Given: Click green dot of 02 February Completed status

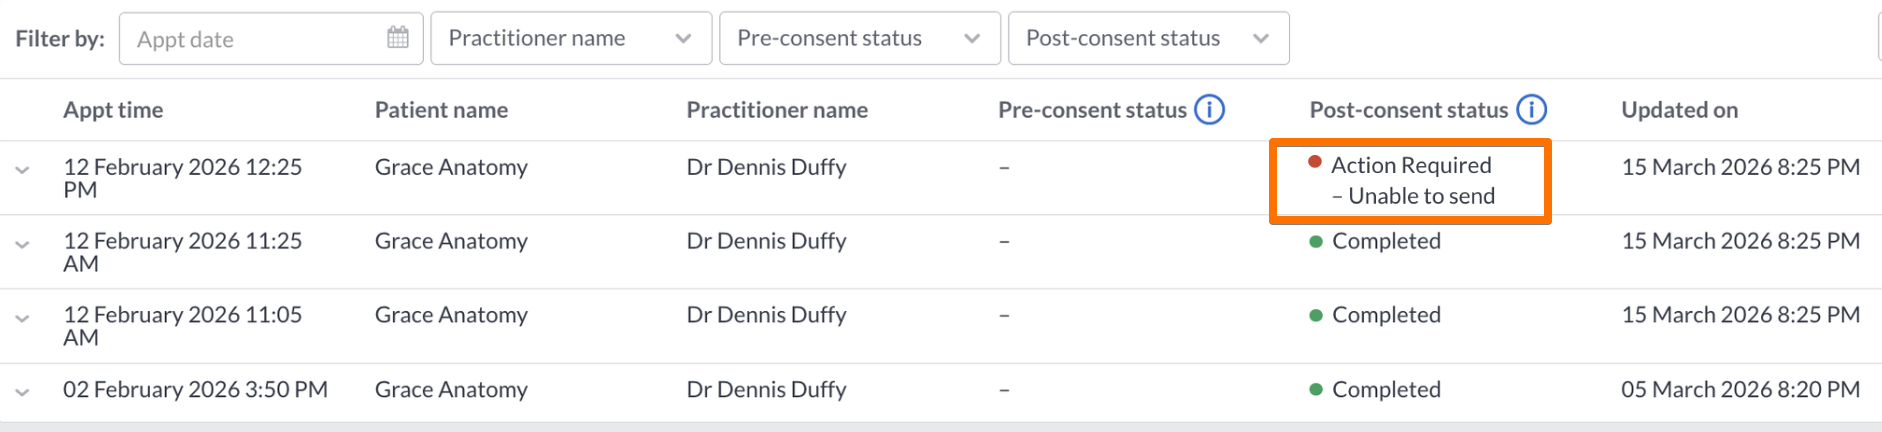Looking at the screenshot, I should [x=1316, y=389].
